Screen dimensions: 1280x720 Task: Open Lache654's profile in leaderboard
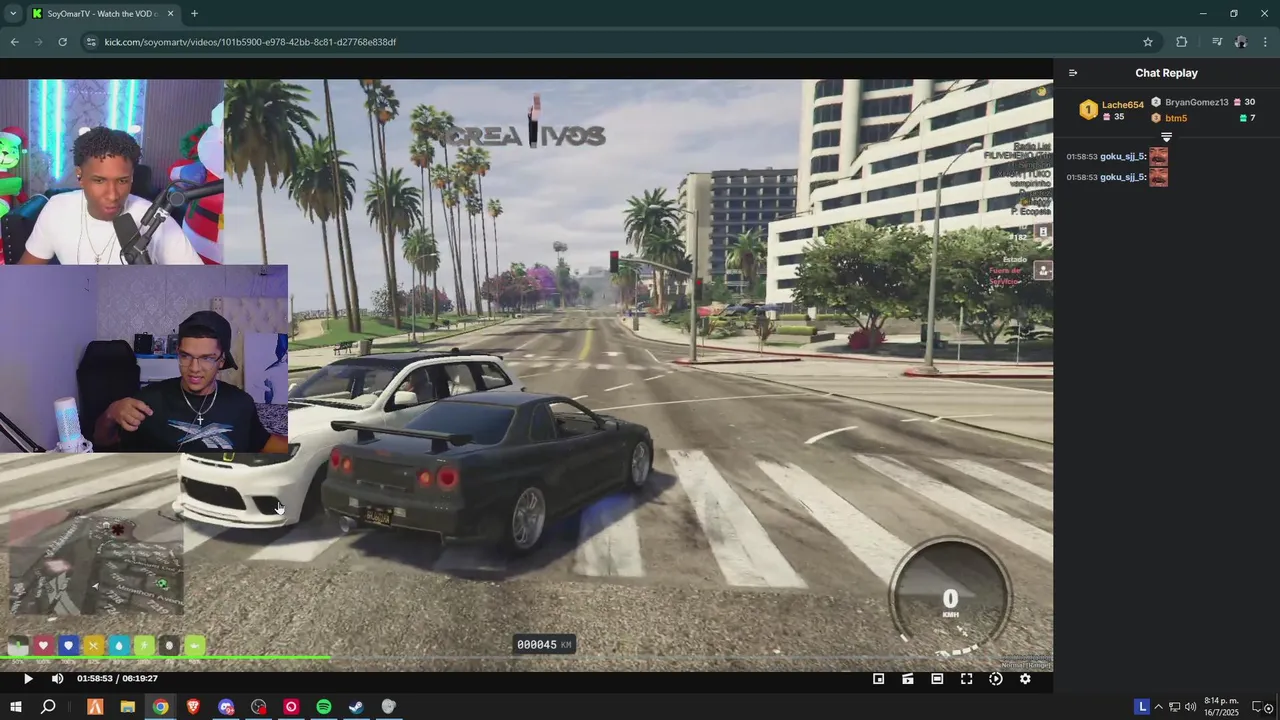(1123, 105)
